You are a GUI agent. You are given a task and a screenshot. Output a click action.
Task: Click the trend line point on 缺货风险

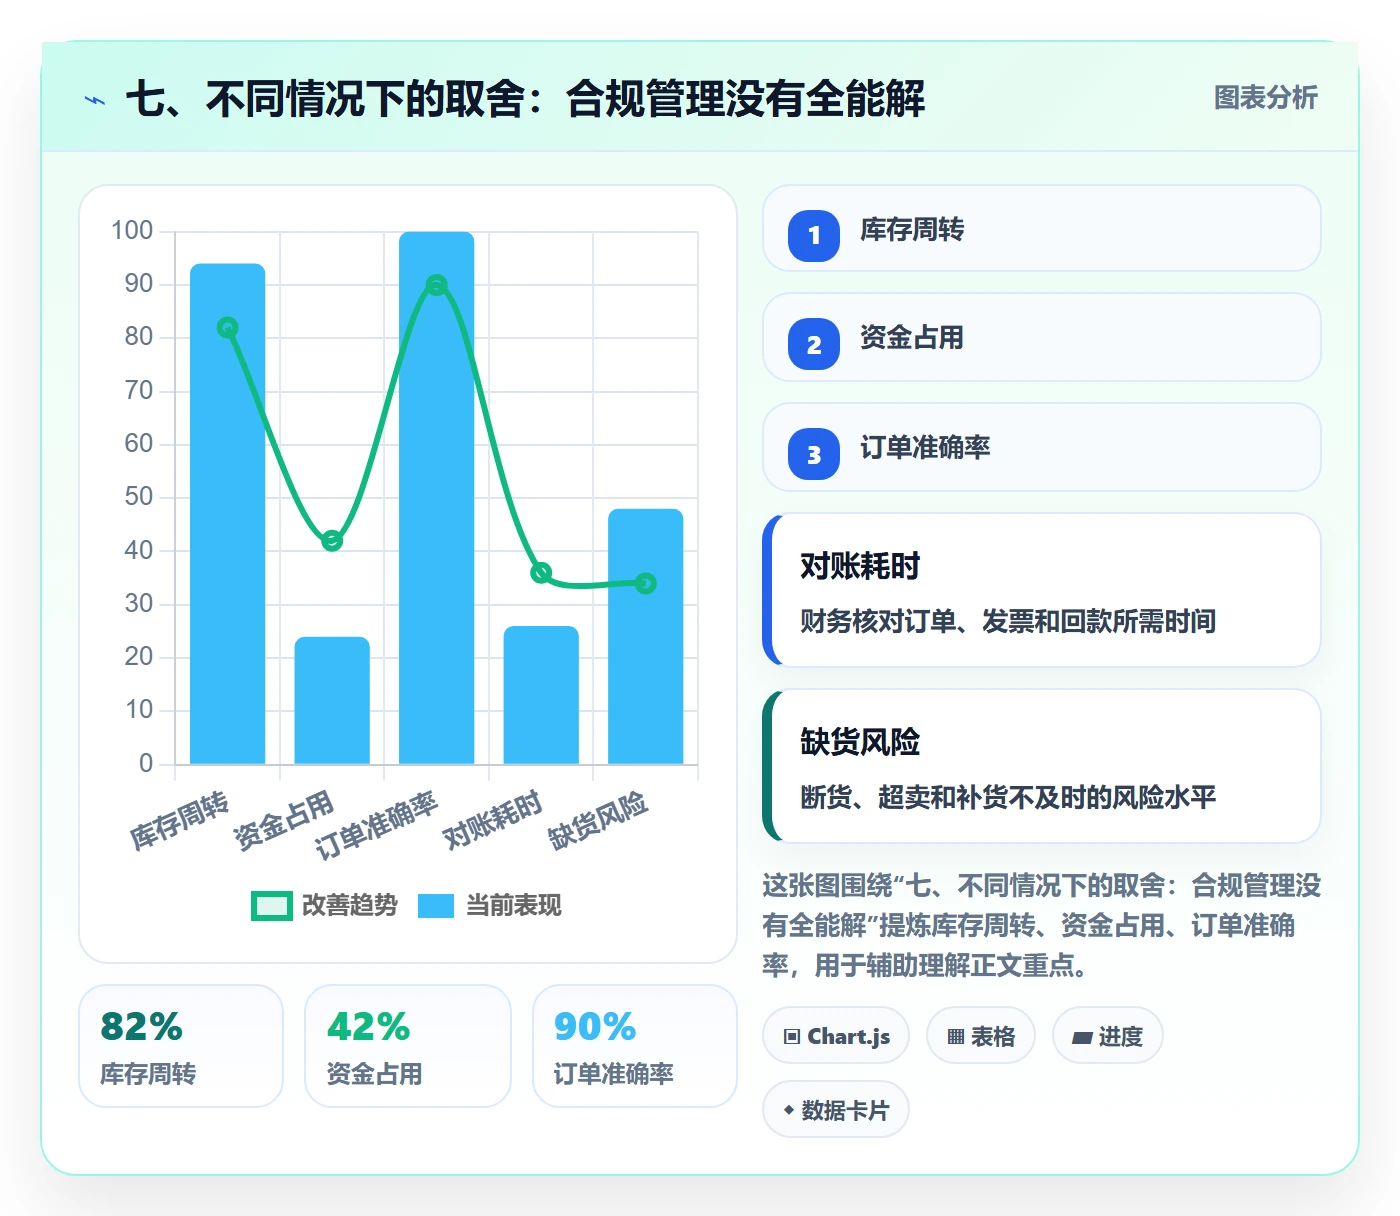(x=646, y=583)
